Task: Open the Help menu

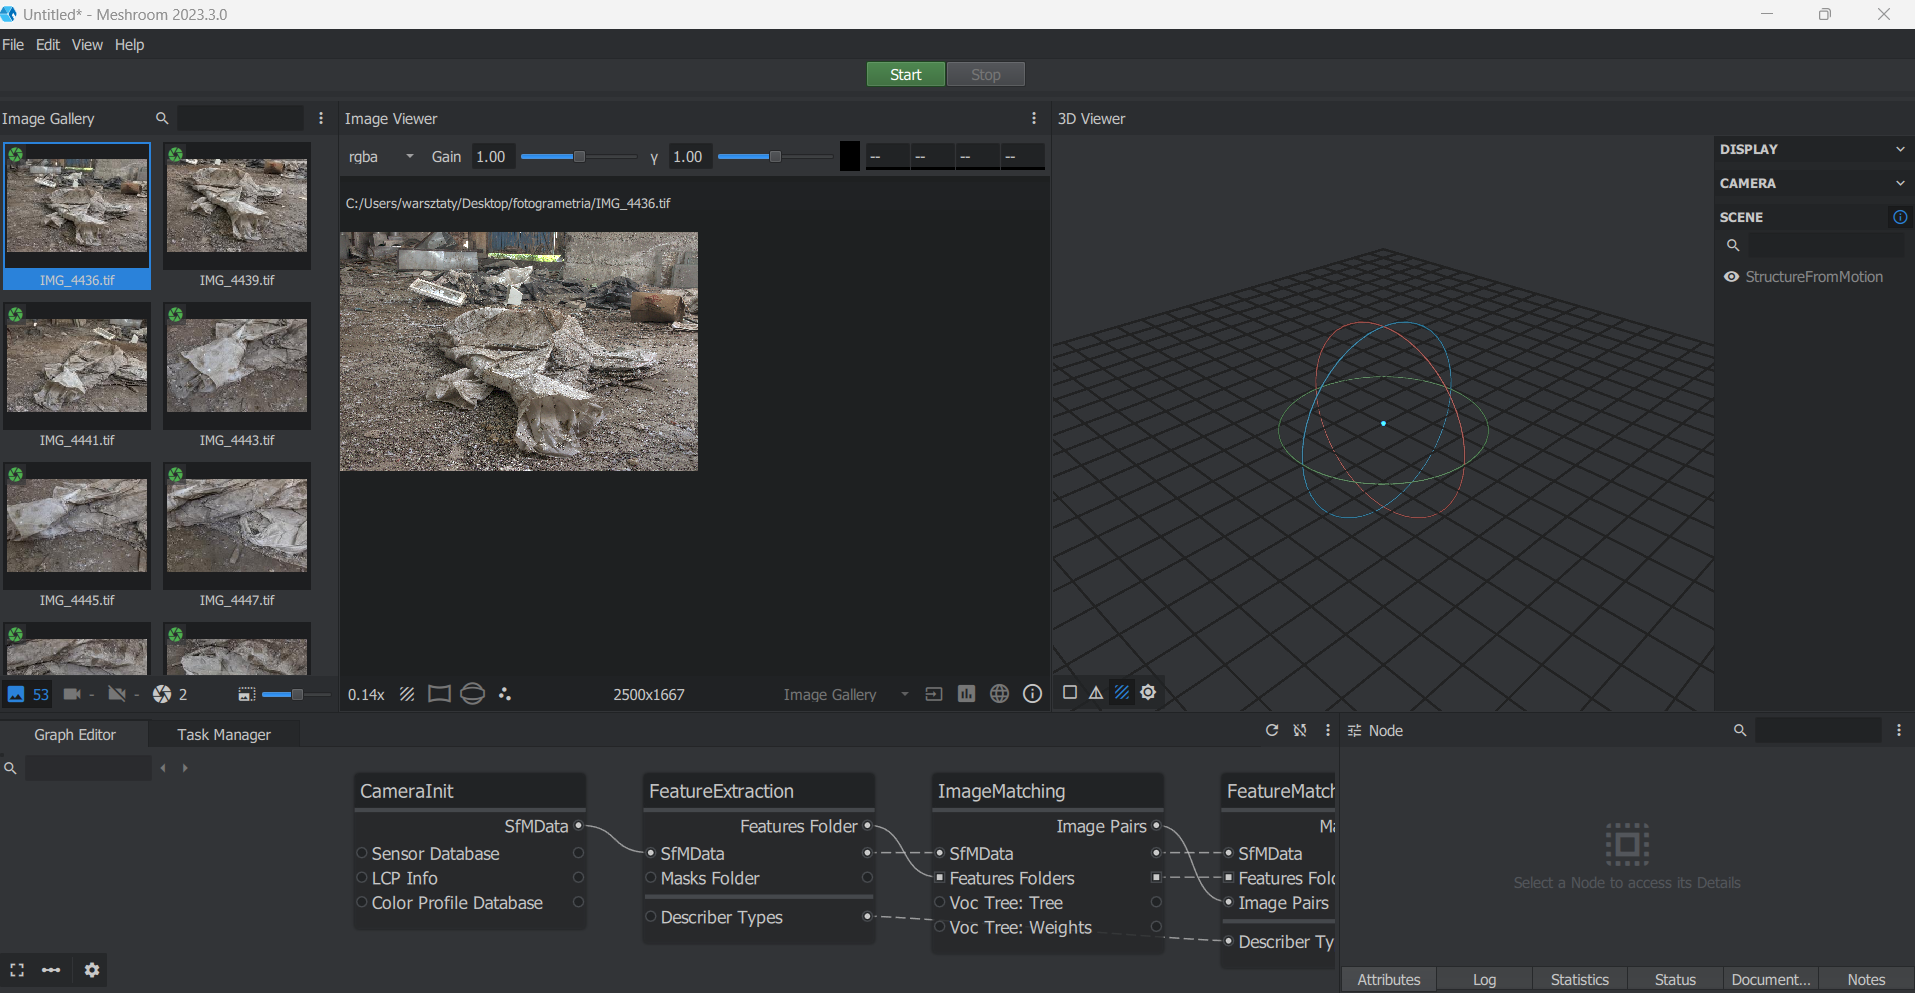Action: pyautogui.click(x=129, y=45)
